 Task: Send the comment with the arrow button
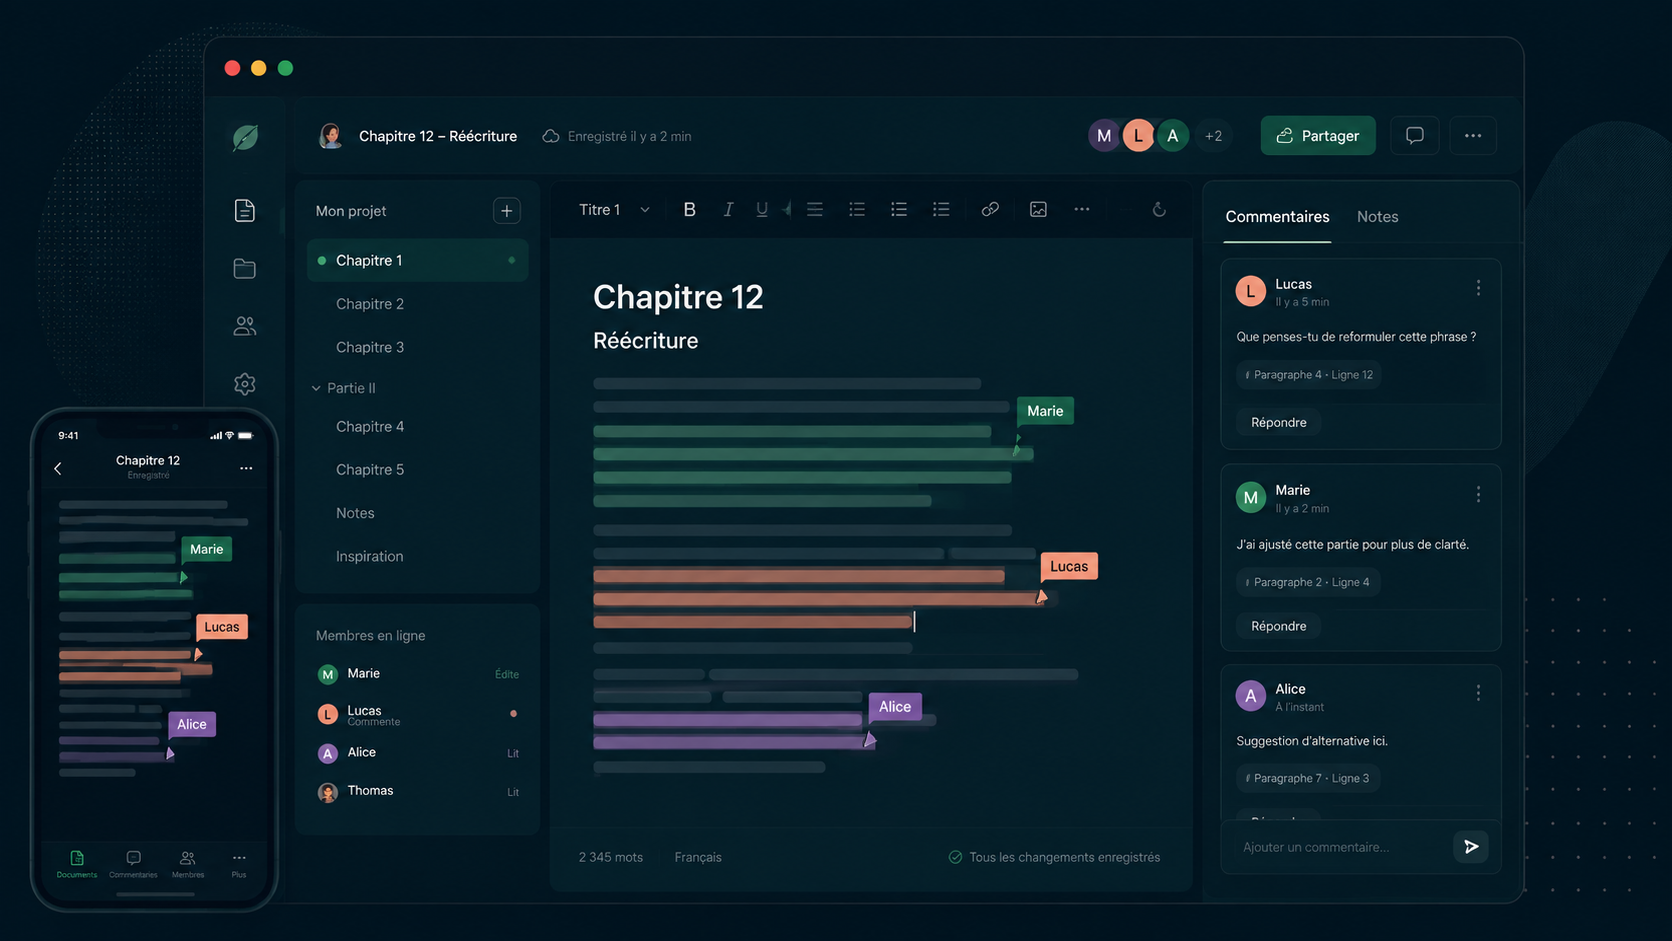pos(1471,847)
